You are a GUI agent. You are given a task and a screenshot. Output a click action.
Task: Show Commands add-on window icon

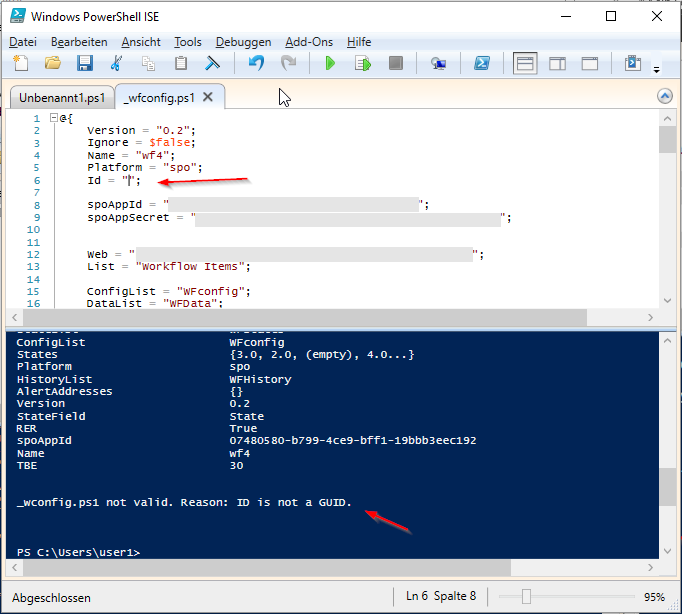click(x=633, y=63)
